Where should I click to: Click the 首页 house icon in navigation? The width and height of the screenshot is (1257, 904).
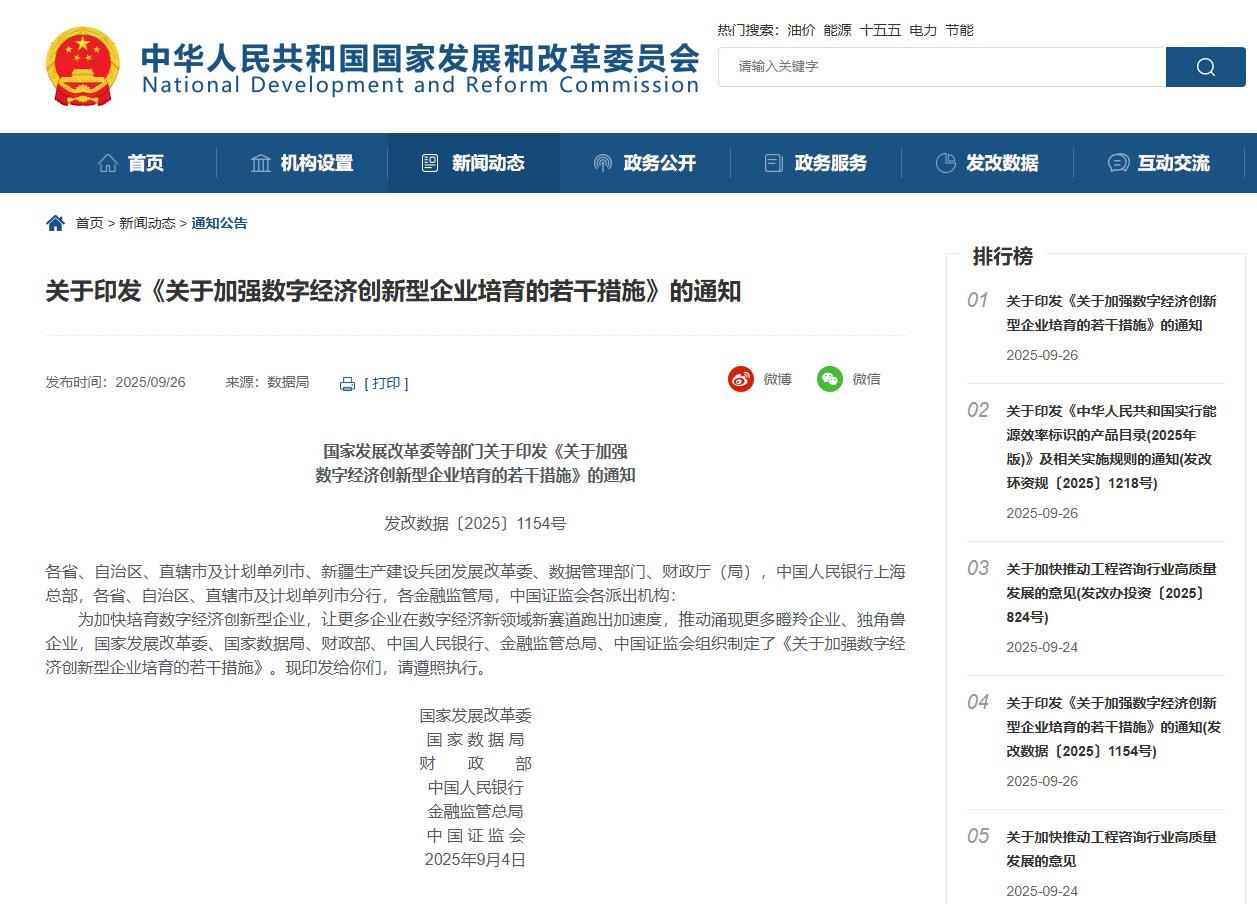(108, 163)
